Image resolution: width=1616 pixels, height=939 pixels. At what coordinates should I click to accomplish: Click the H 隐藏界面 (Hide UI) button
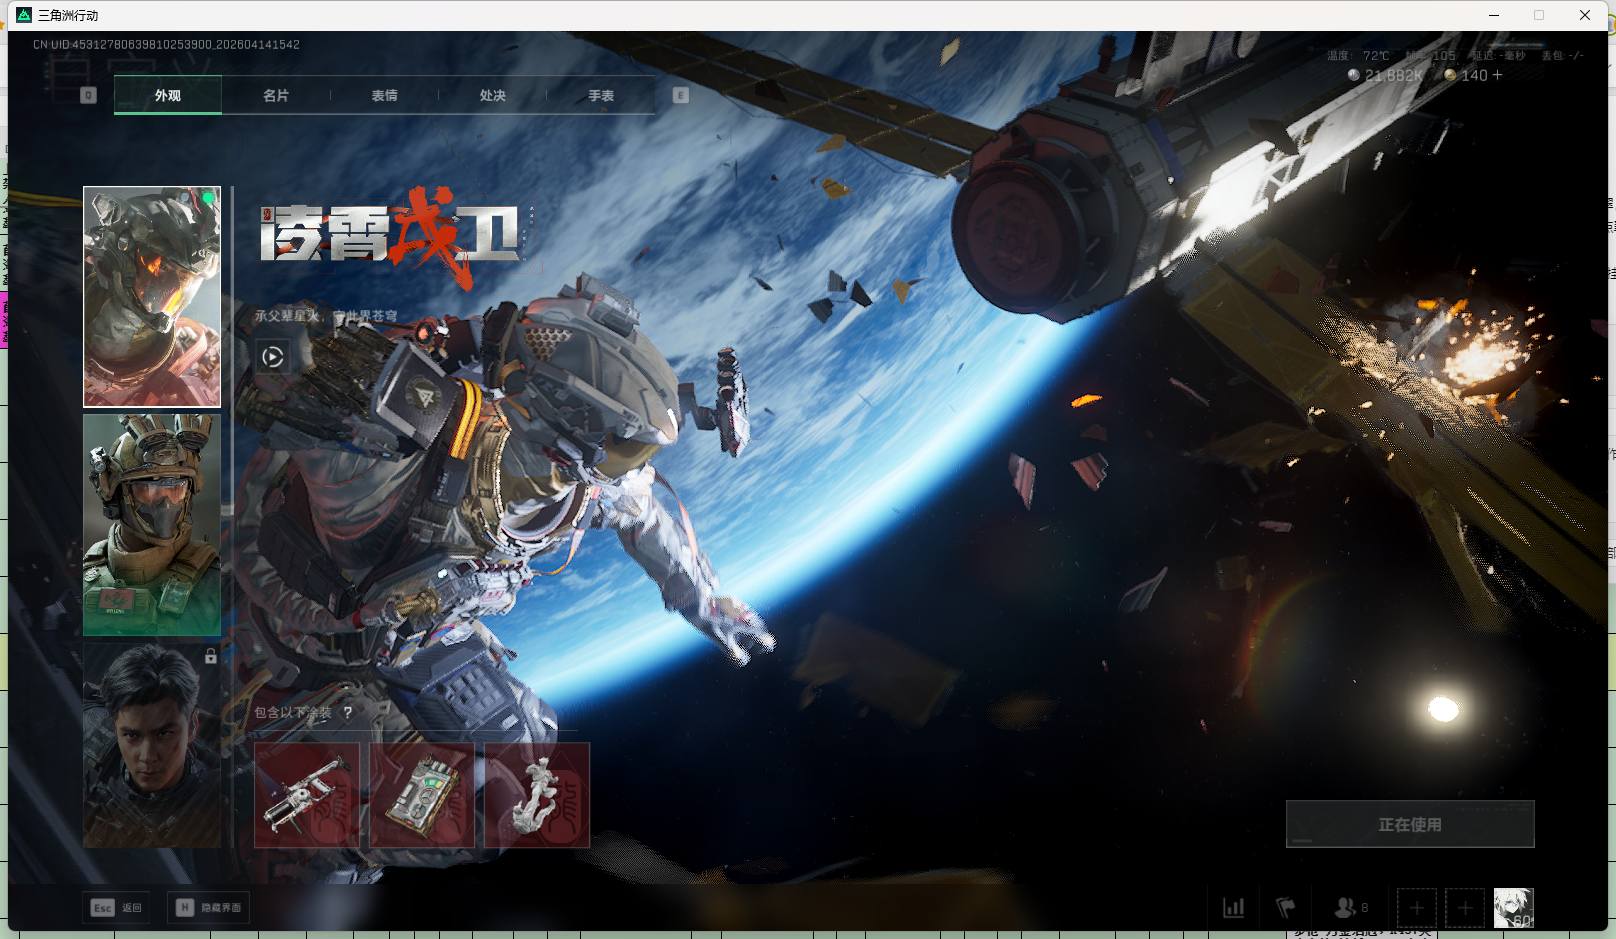209,908
